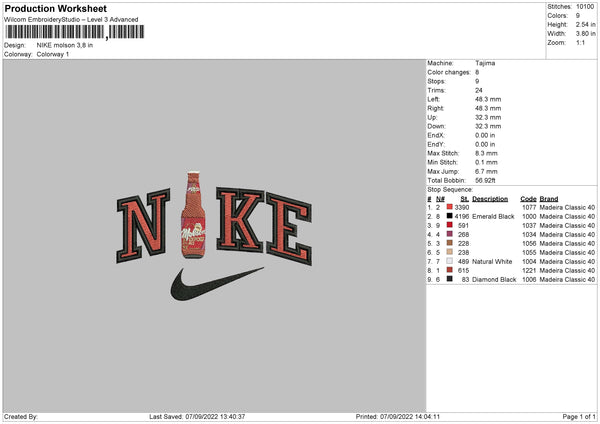Click the Machine value Tajima
Screen dimensions: 600x424
click(485, 63)
